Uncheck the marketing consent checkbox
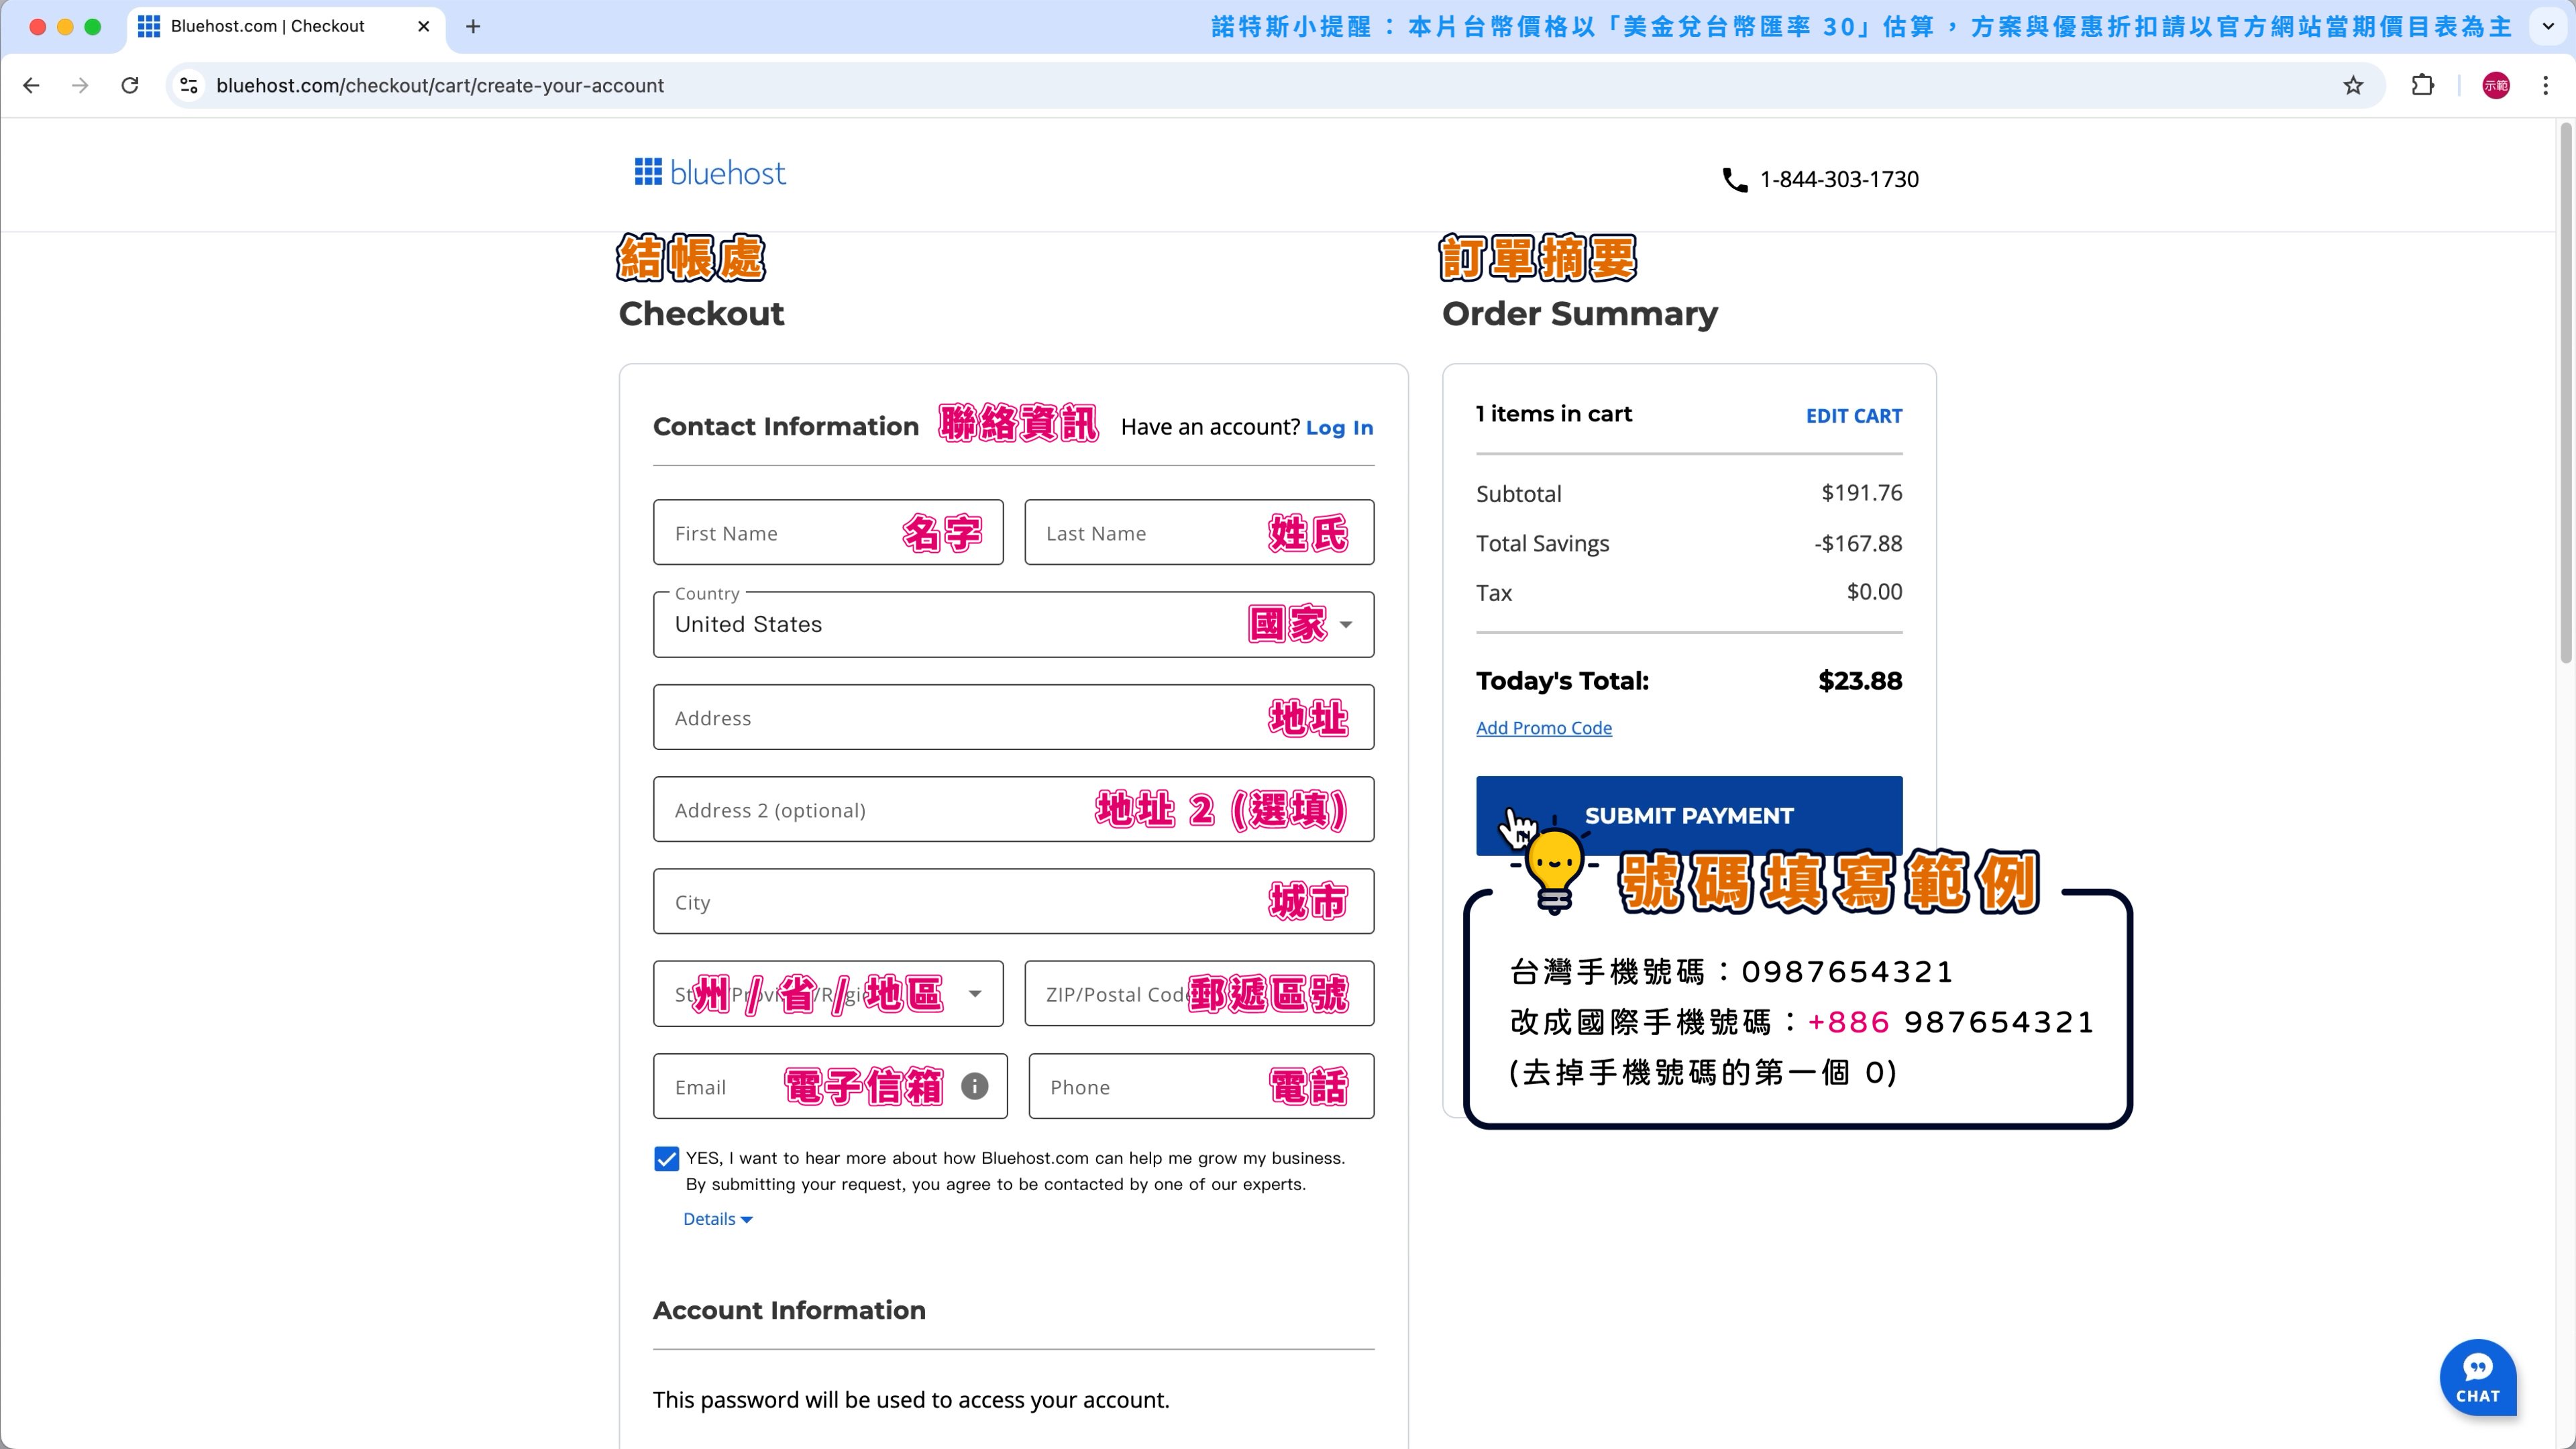 coord(666,1159)
